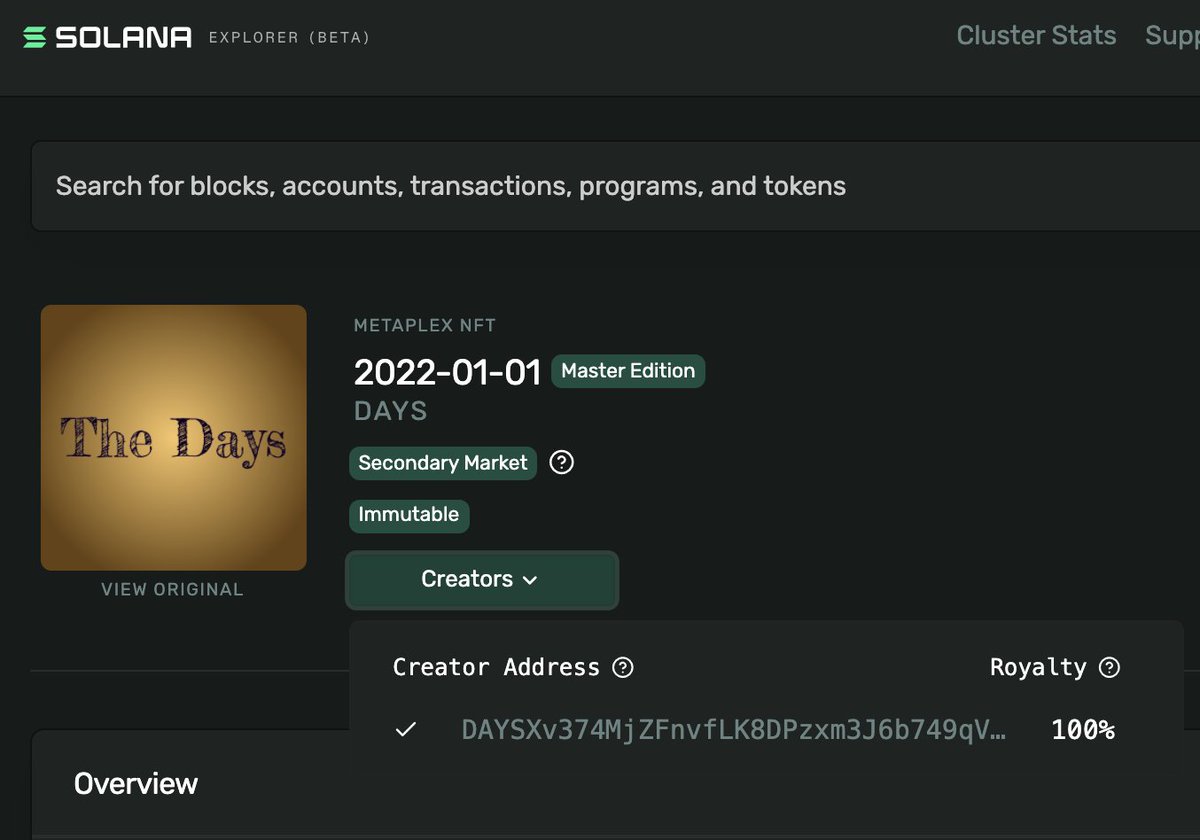Open help icon next to Royalty

click(1109, 667)
